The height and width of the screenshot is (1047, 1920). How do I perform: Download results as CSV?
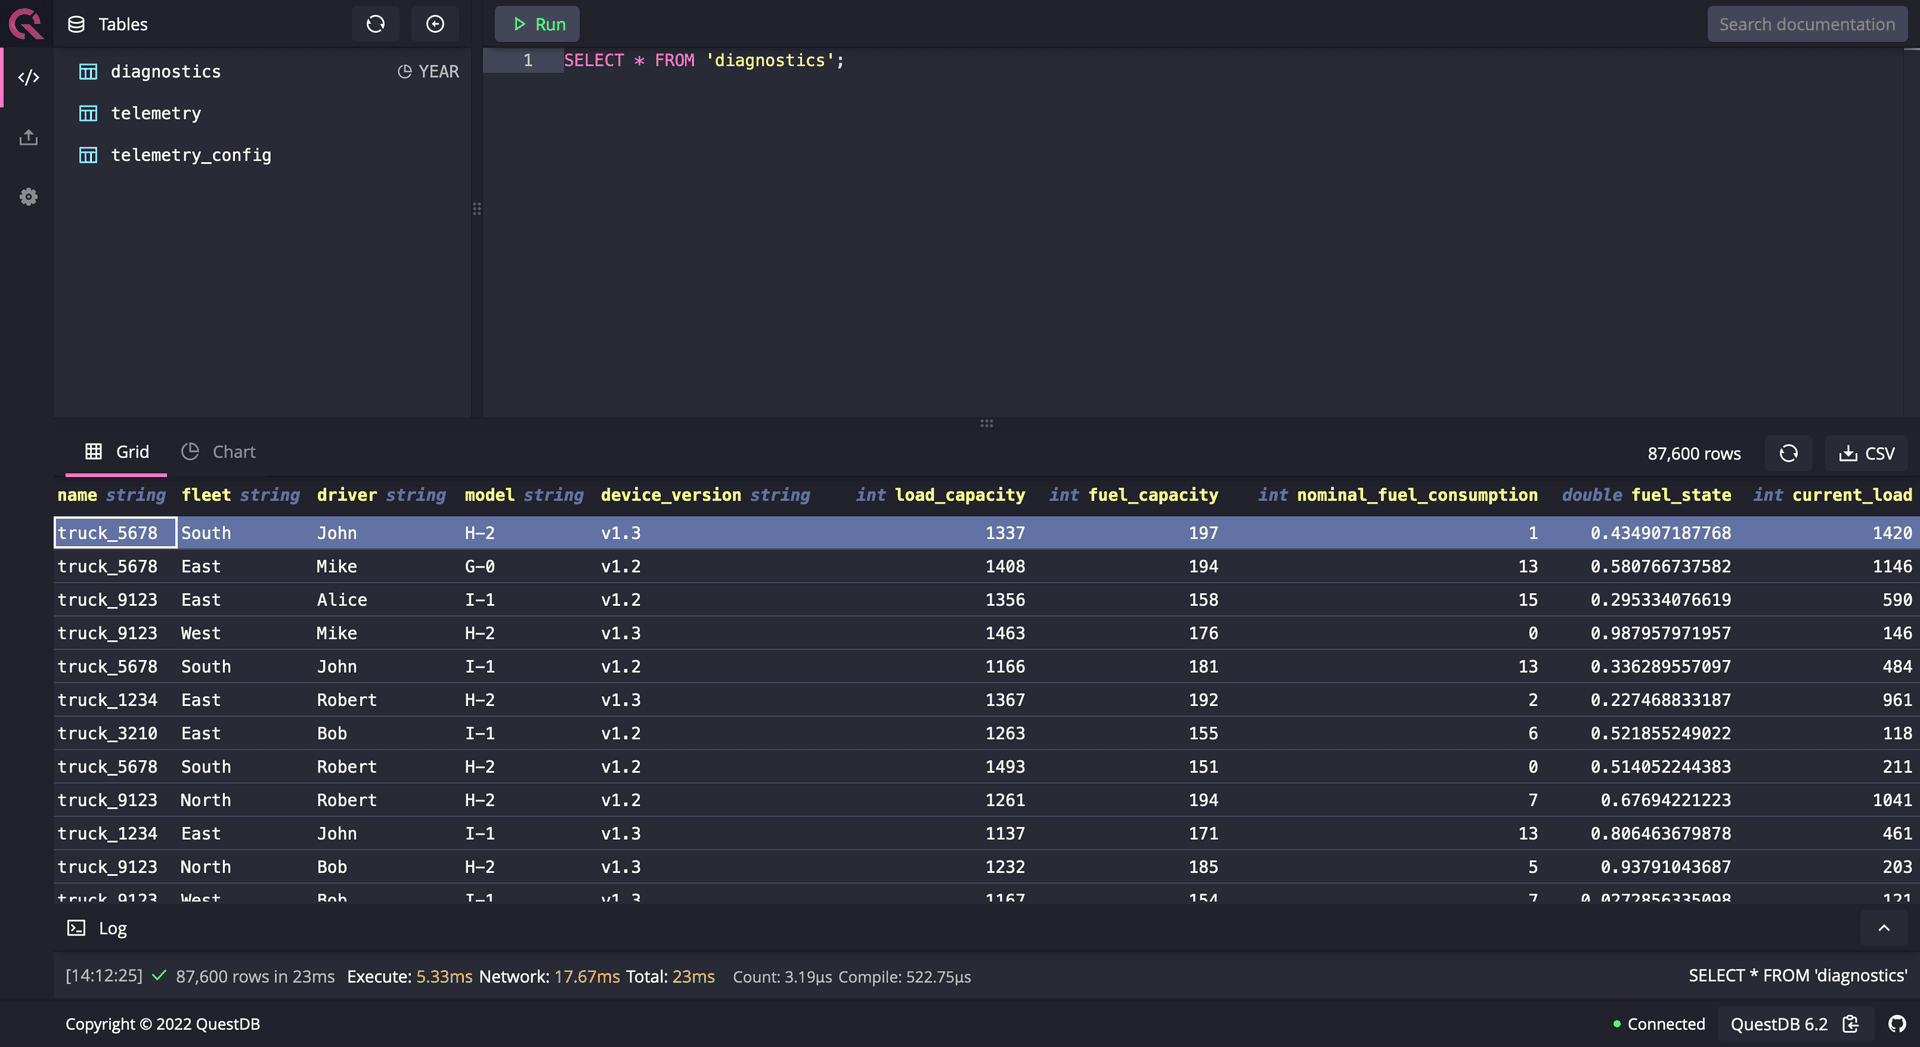1866,453
